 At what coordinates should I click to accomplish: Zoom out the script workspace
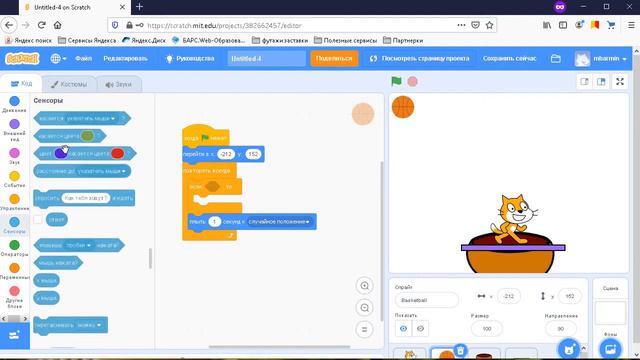point(364,308)
